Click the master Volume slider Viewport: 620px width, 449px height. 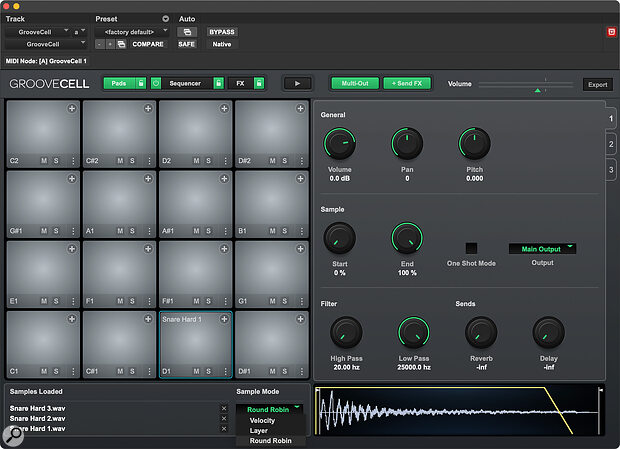[x=525, y=86]
